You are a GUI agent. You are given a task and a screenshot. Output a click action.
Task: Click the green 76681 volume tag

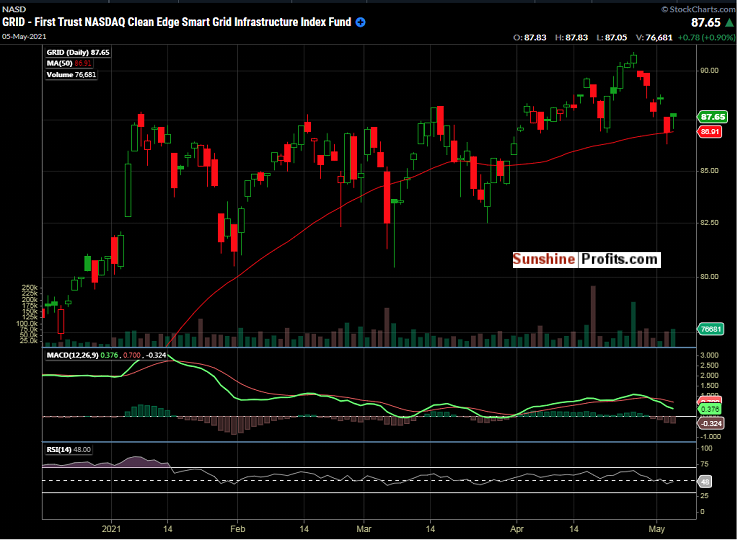point(711,329)
